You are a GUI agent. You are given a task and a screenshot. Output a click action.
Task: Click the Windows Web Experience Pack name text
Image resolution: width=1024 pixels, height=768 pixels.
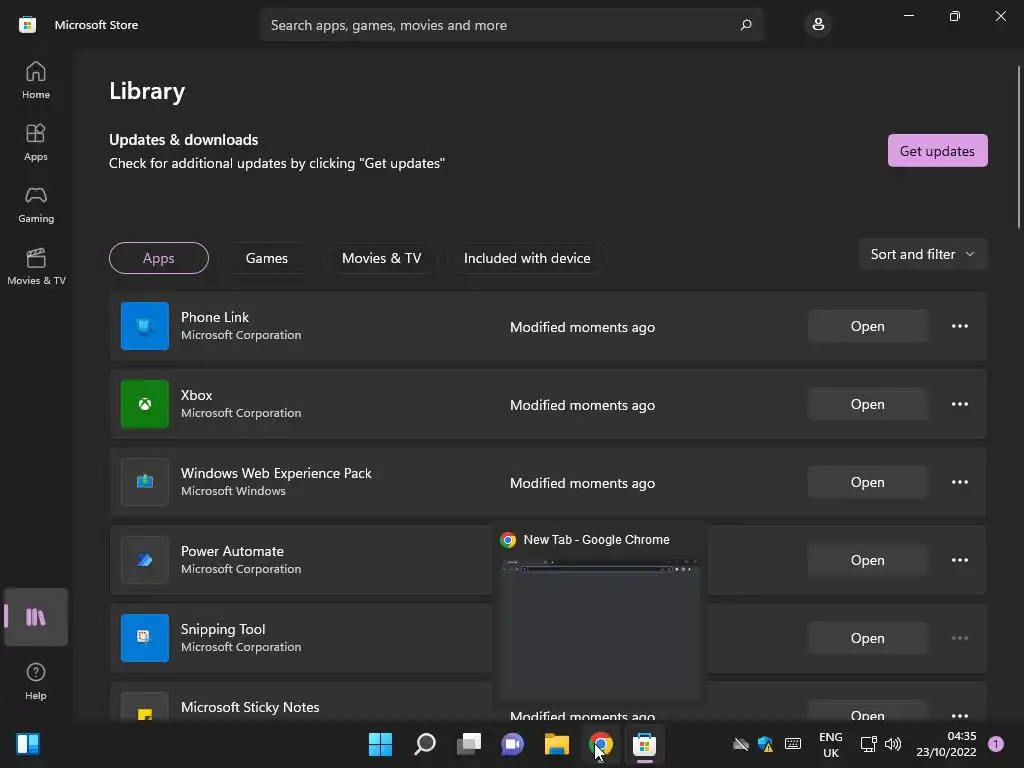pos(276,473)
